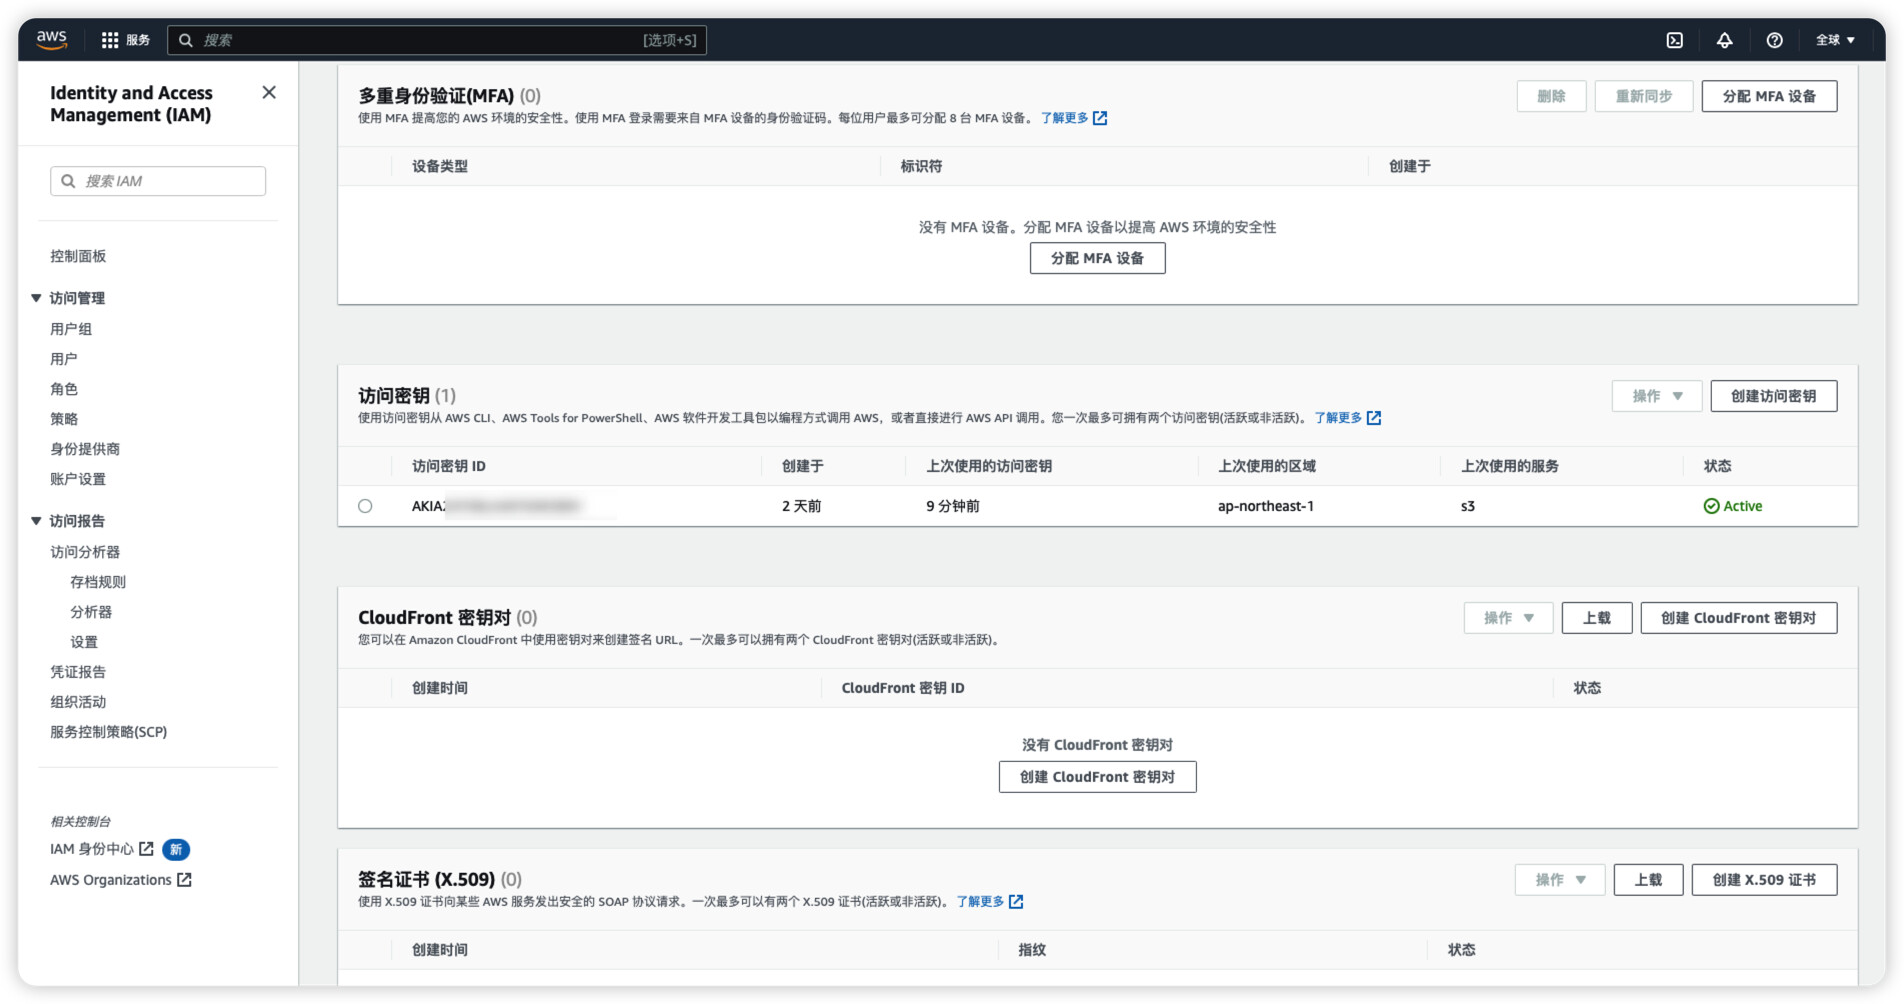1904x1004 pixels.
Task: Click the ap-northeast-1 region cell
Action: 1266,506
